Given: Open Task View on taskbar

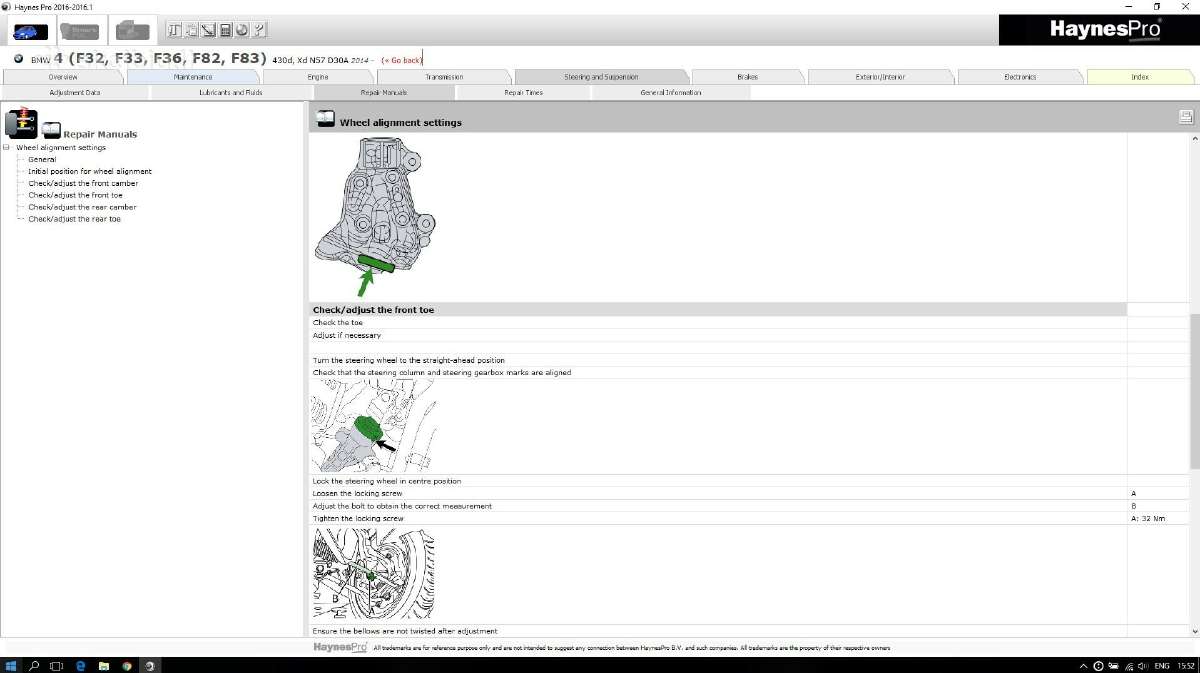Looking at the screenshot, I should click(57, 665).
